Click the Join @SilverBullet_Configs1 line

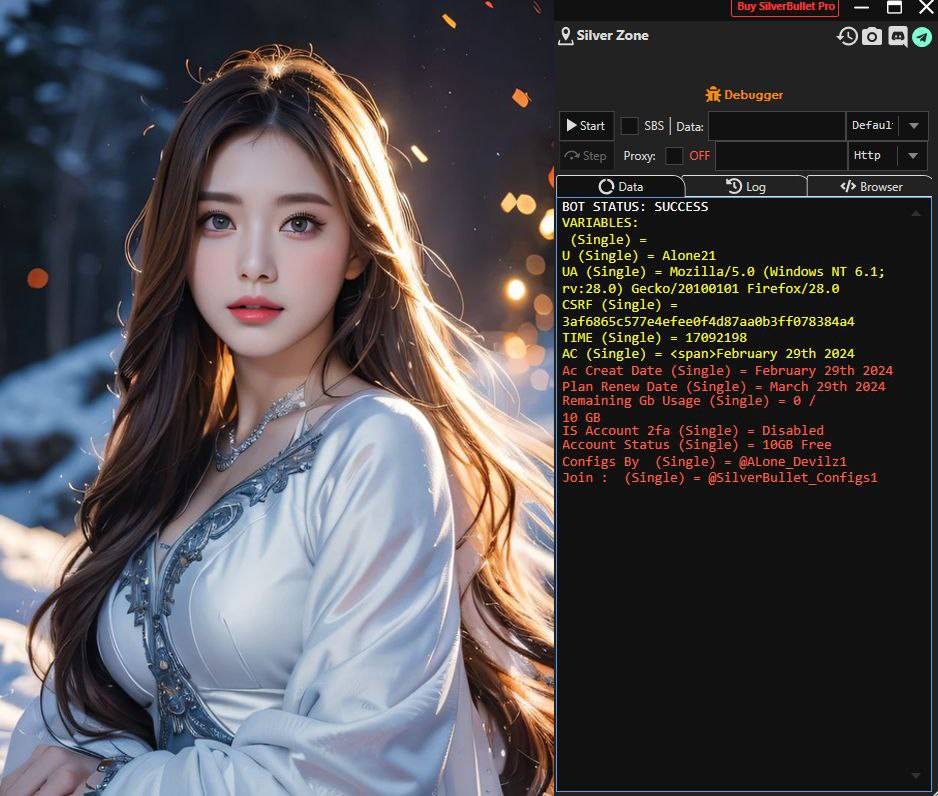[x=720, y=477]
